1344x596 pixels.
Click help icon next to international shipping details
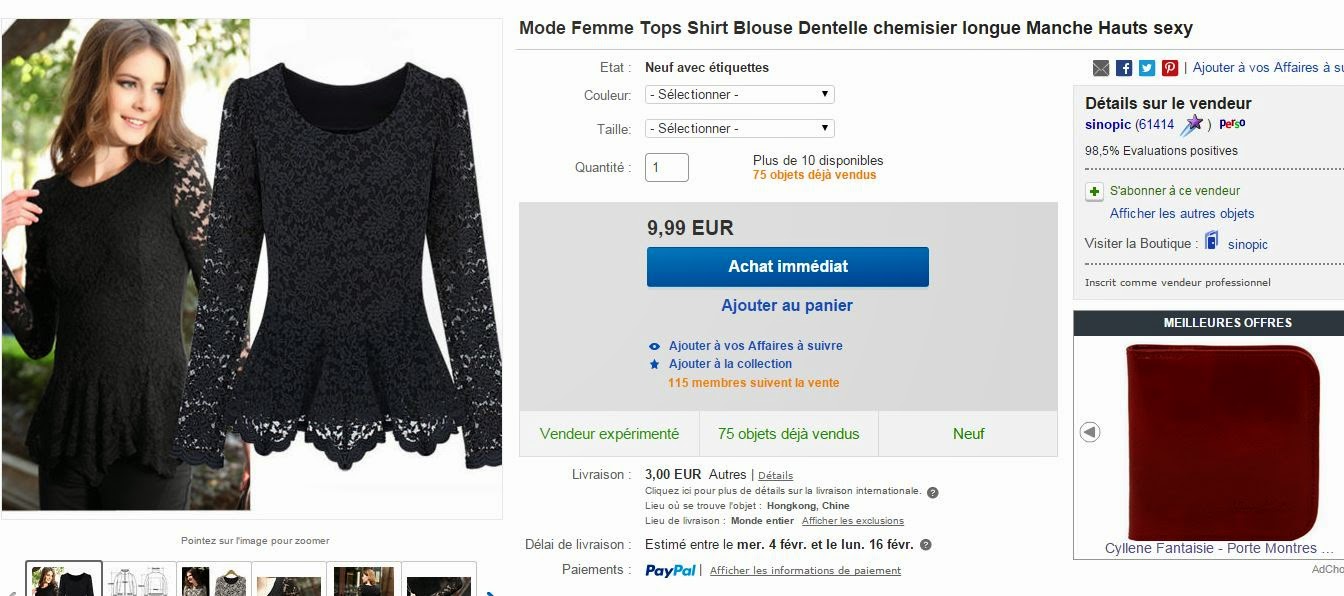point(932,492)
